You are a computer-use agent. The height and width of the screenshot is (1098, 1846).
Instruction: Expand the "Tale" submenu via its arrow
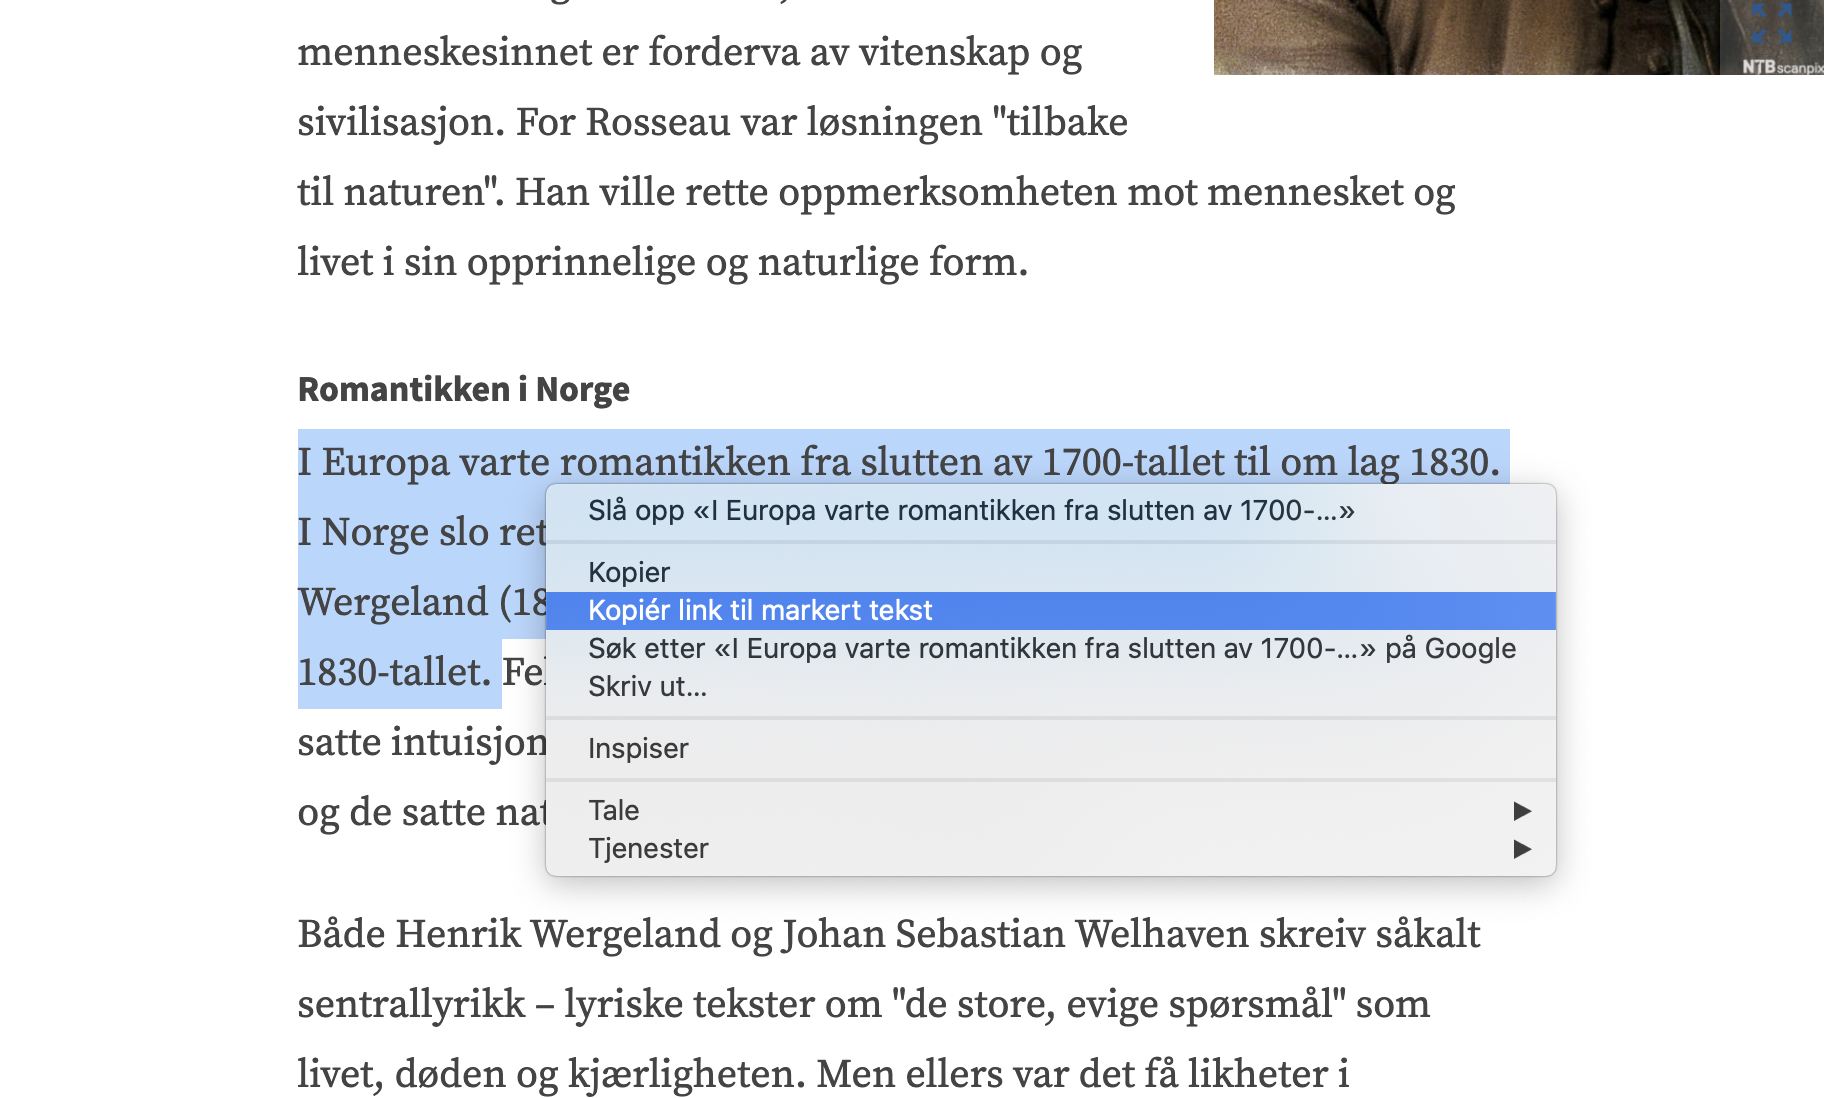tap(1523, 810)
